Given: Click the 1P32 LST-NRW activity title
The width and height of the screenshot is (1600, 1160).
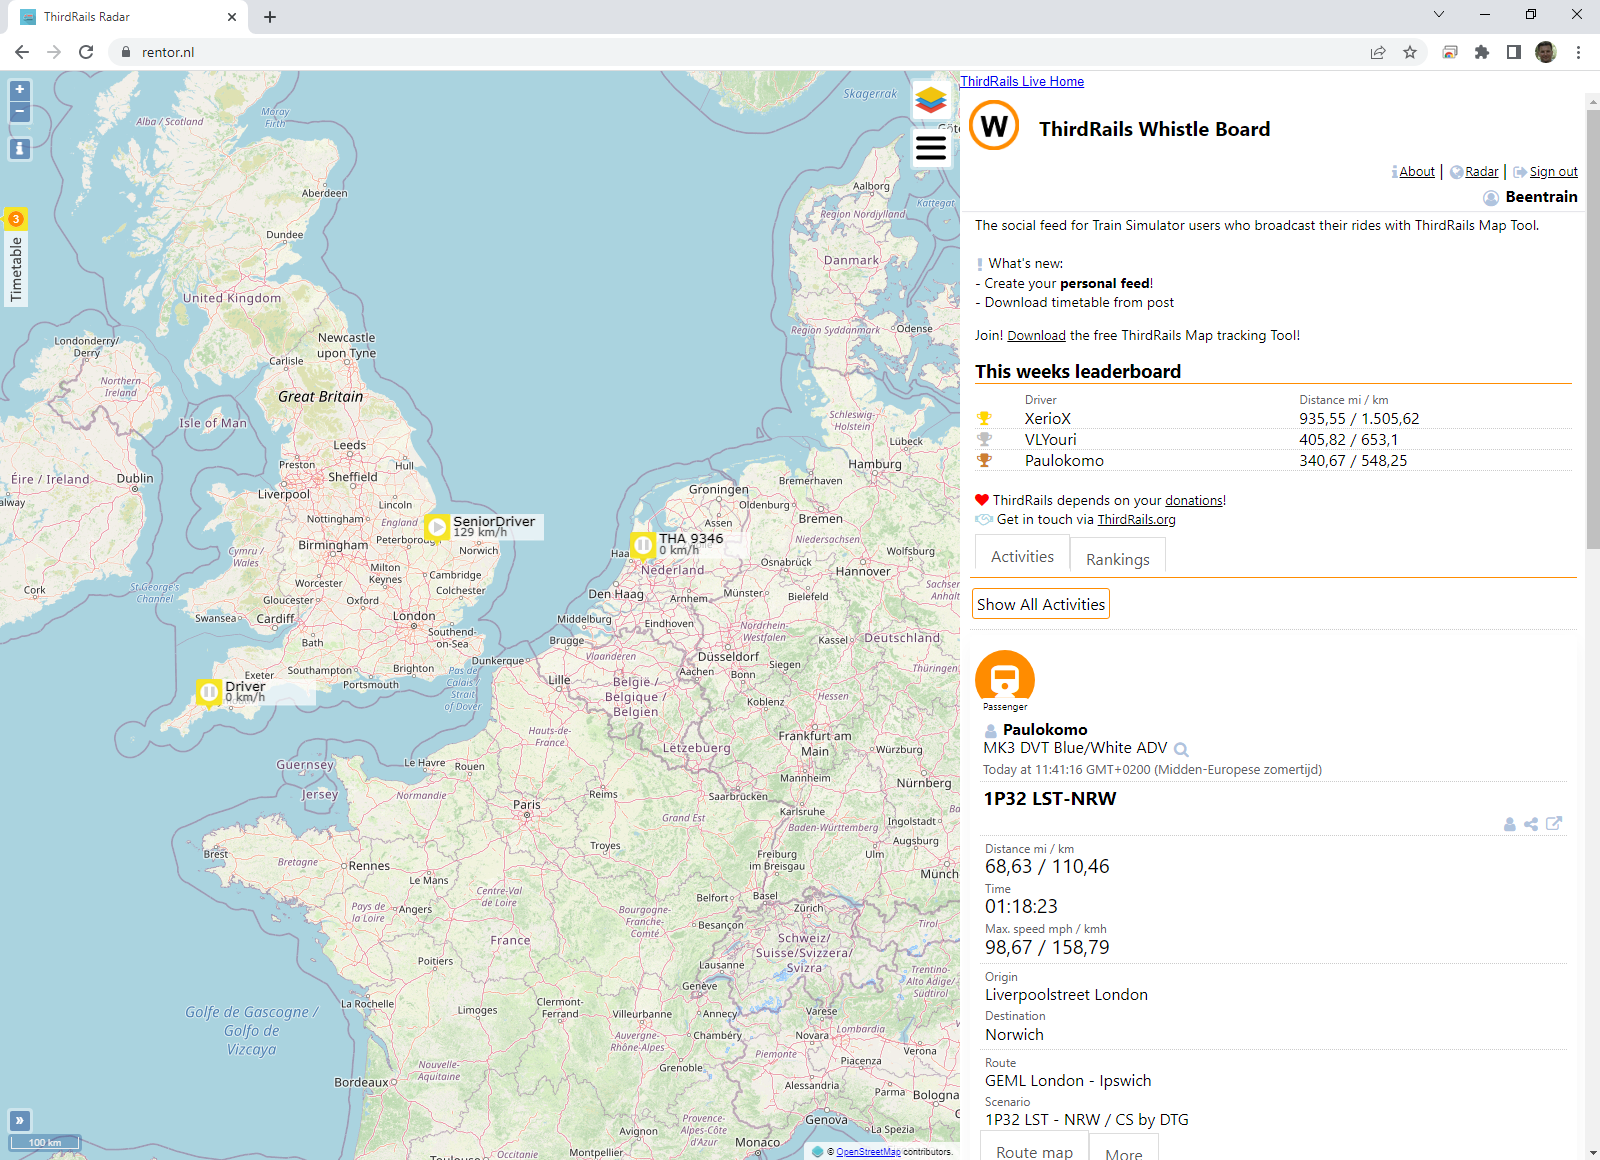Looking at the screenshot, I should pyautogui.click(x=1050, y=799).
